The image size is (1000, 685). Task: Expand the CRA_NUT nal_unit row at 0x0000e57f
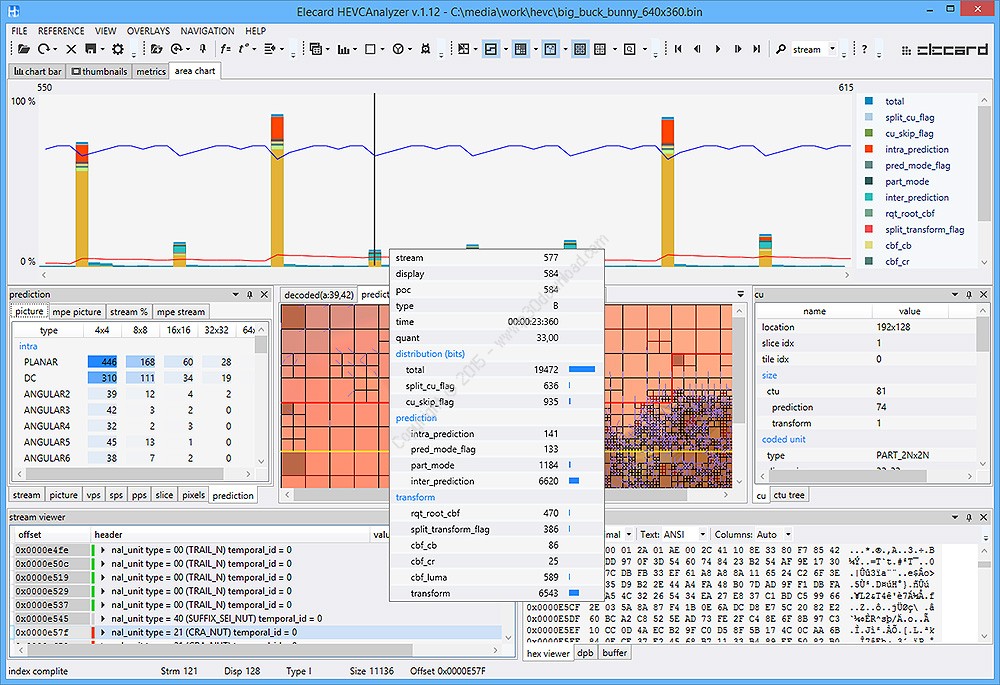coord(103,633)
